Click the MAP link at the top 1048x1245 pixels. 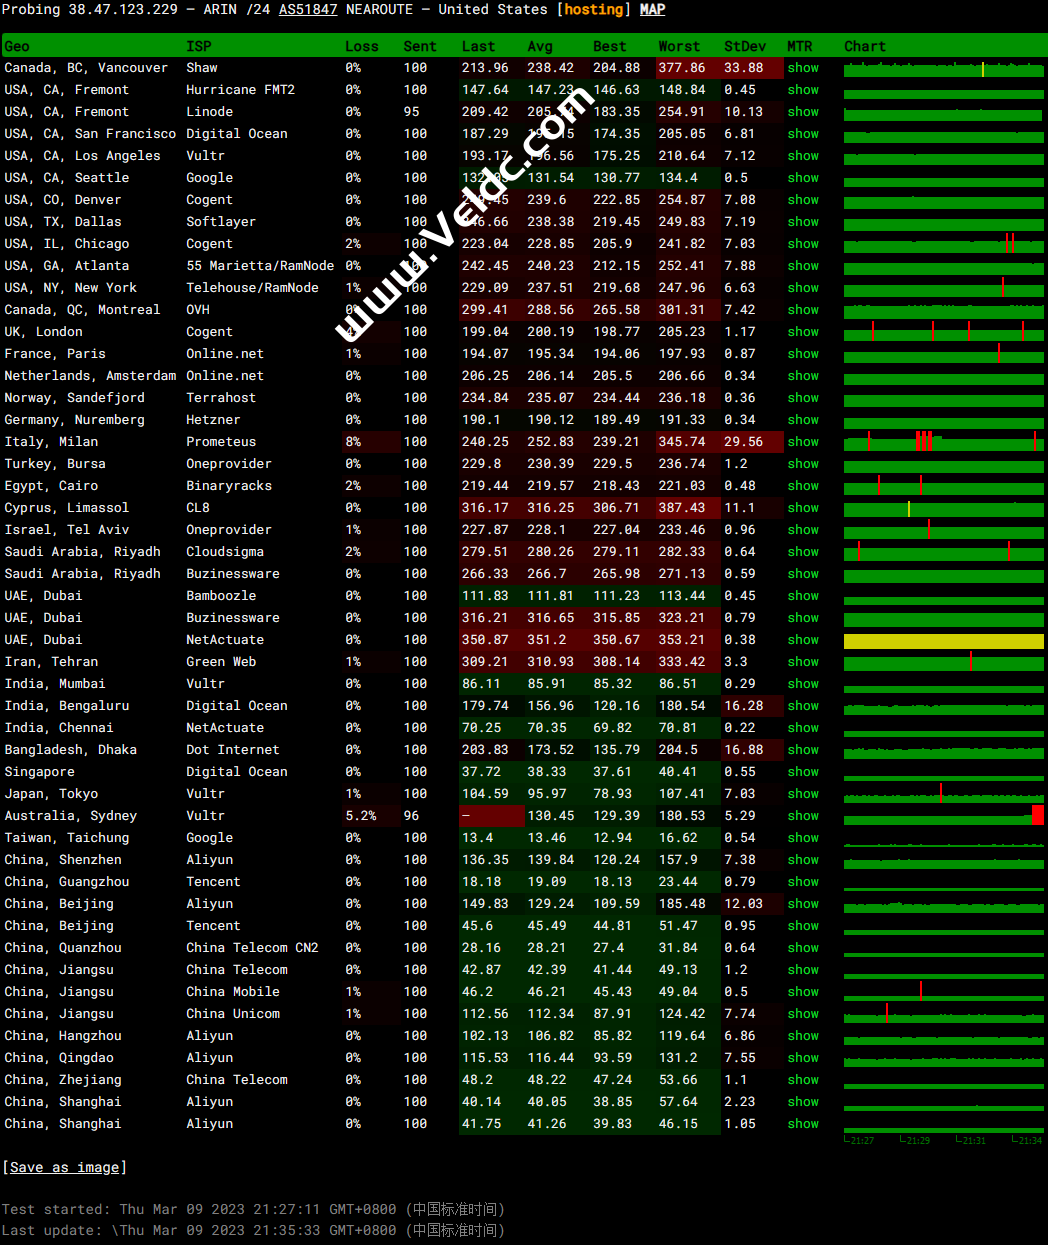coord(652,9)
